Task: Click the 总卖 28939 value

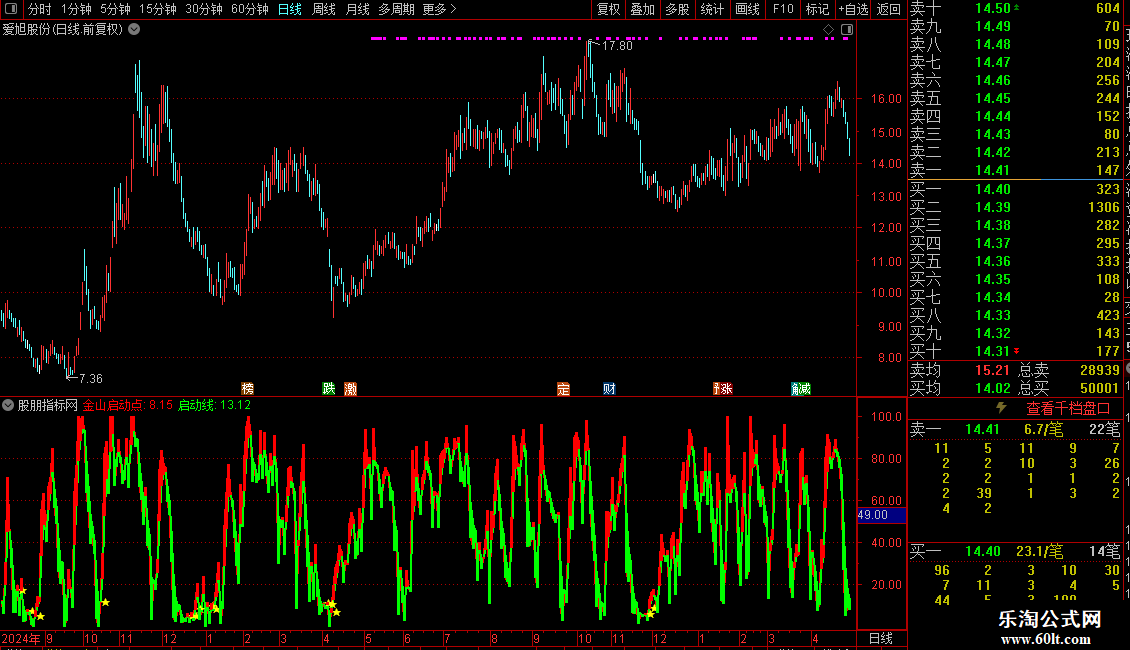Action: [x=1099, y=370]
